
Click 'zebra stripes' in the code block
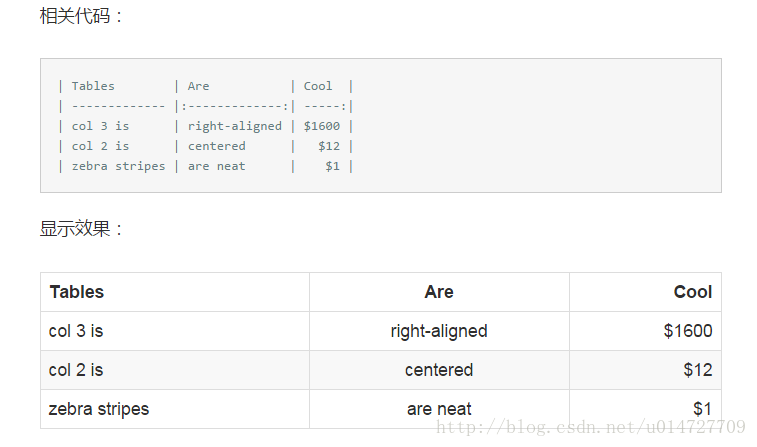click(x=118, y=166)
